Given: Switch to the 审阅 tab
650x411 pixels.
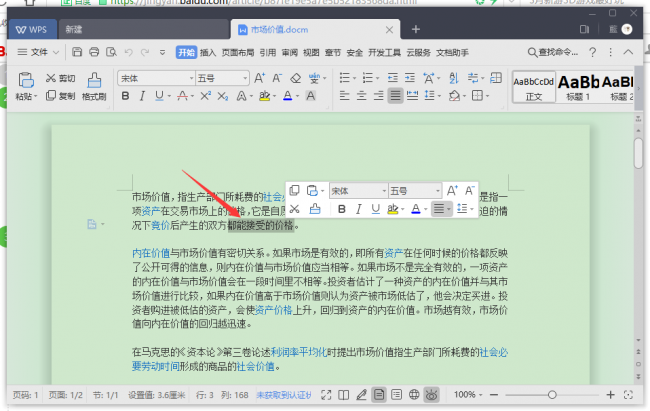Looking at the screenshot, I should pos(290,53).
